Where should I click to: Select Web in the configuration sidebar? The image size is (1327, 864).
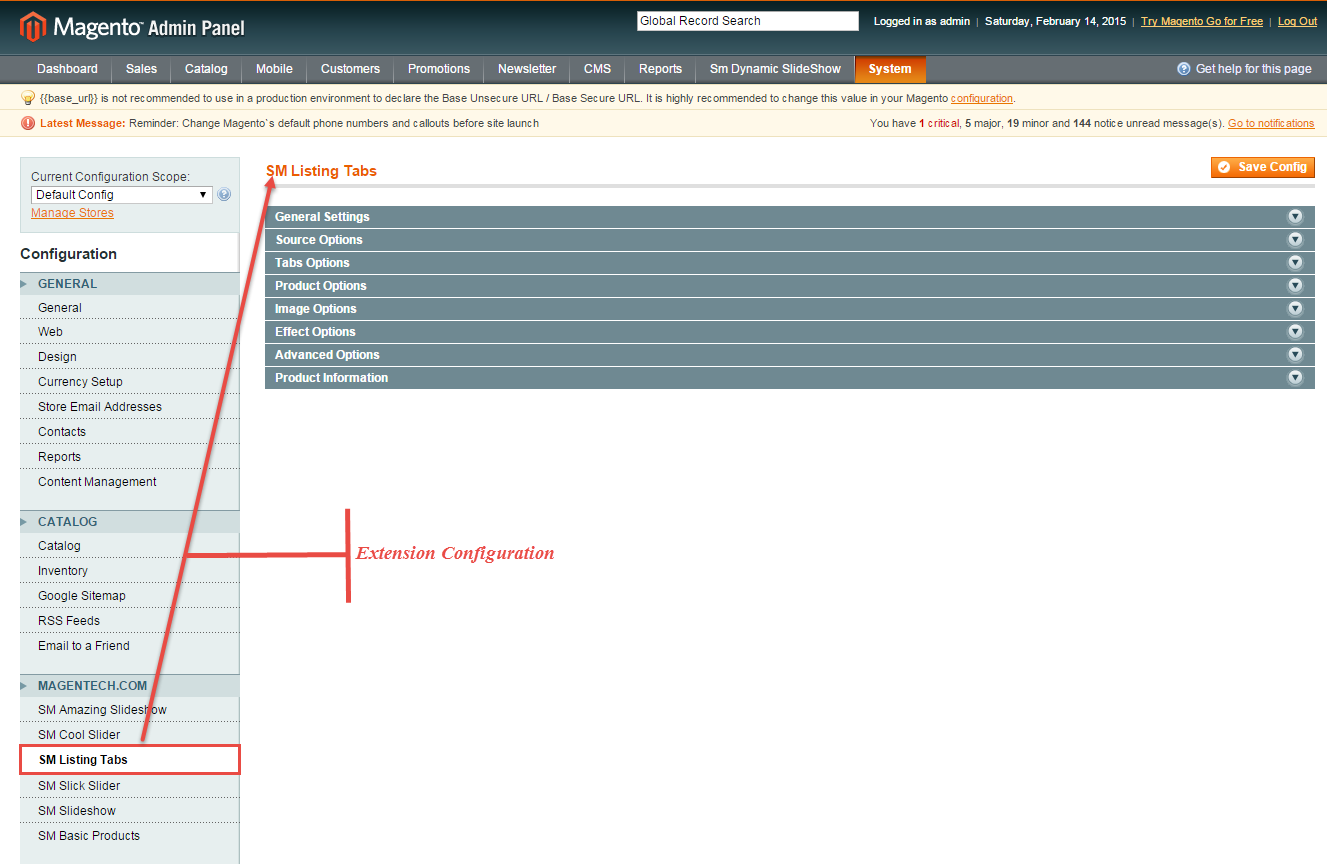129,332
